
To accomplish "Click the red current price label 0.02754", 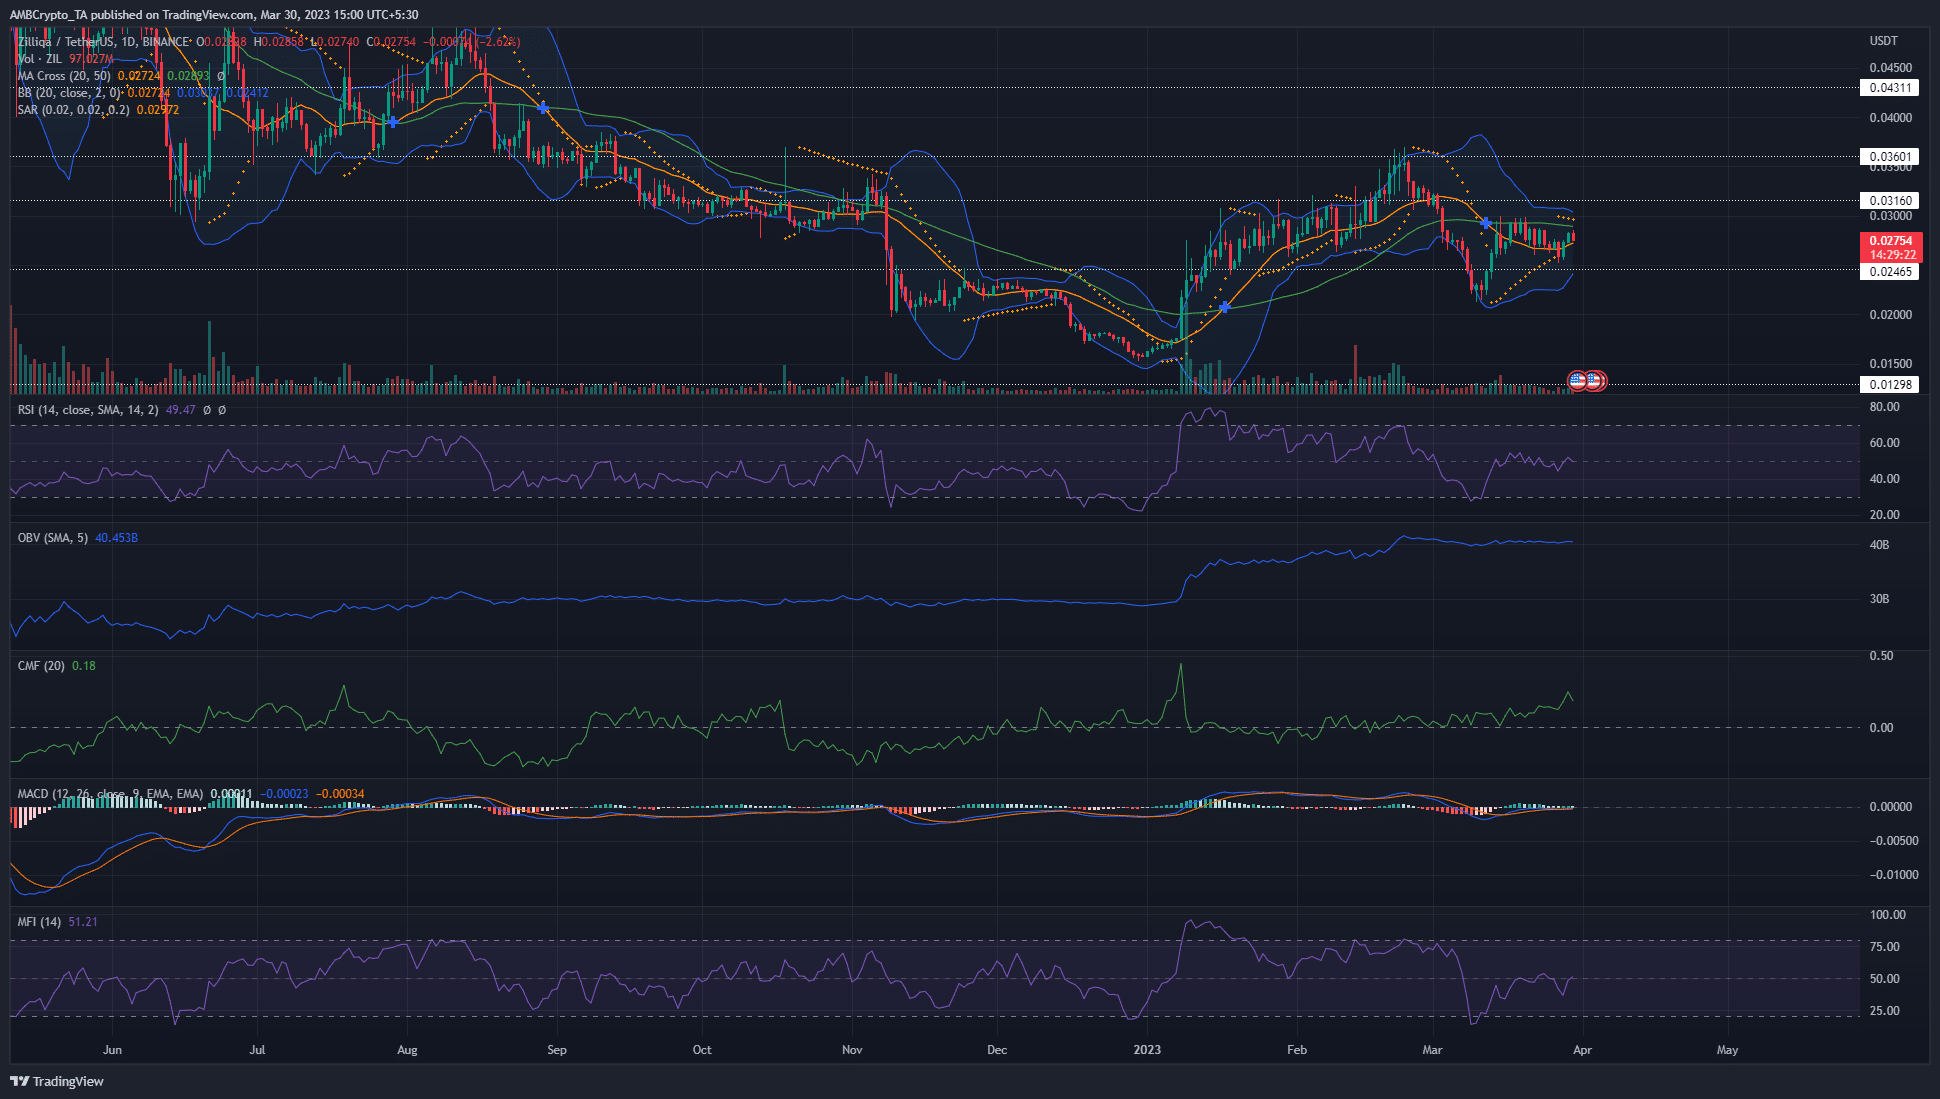I will (x=1890, y=241).
